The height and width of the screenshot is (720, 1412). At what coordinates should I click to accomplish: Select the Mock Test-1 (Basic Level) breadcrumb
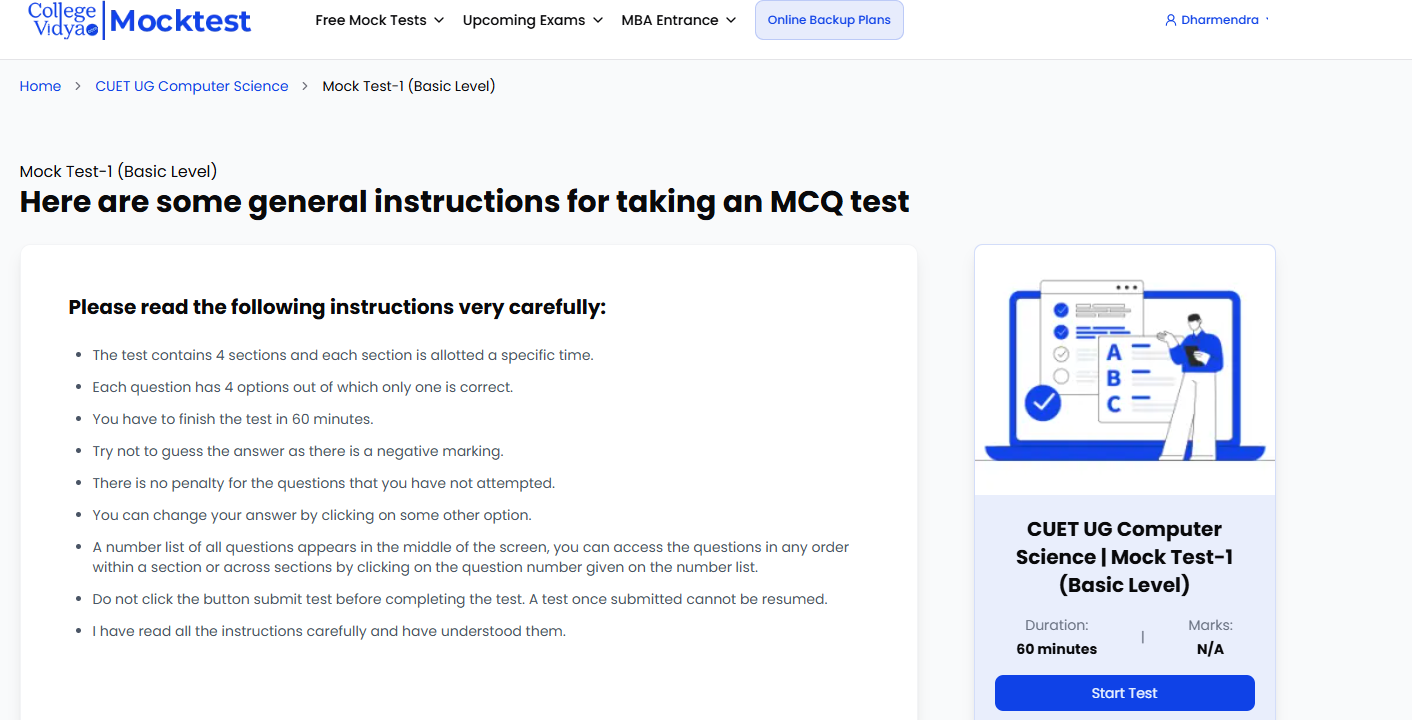tap(409, 86)
